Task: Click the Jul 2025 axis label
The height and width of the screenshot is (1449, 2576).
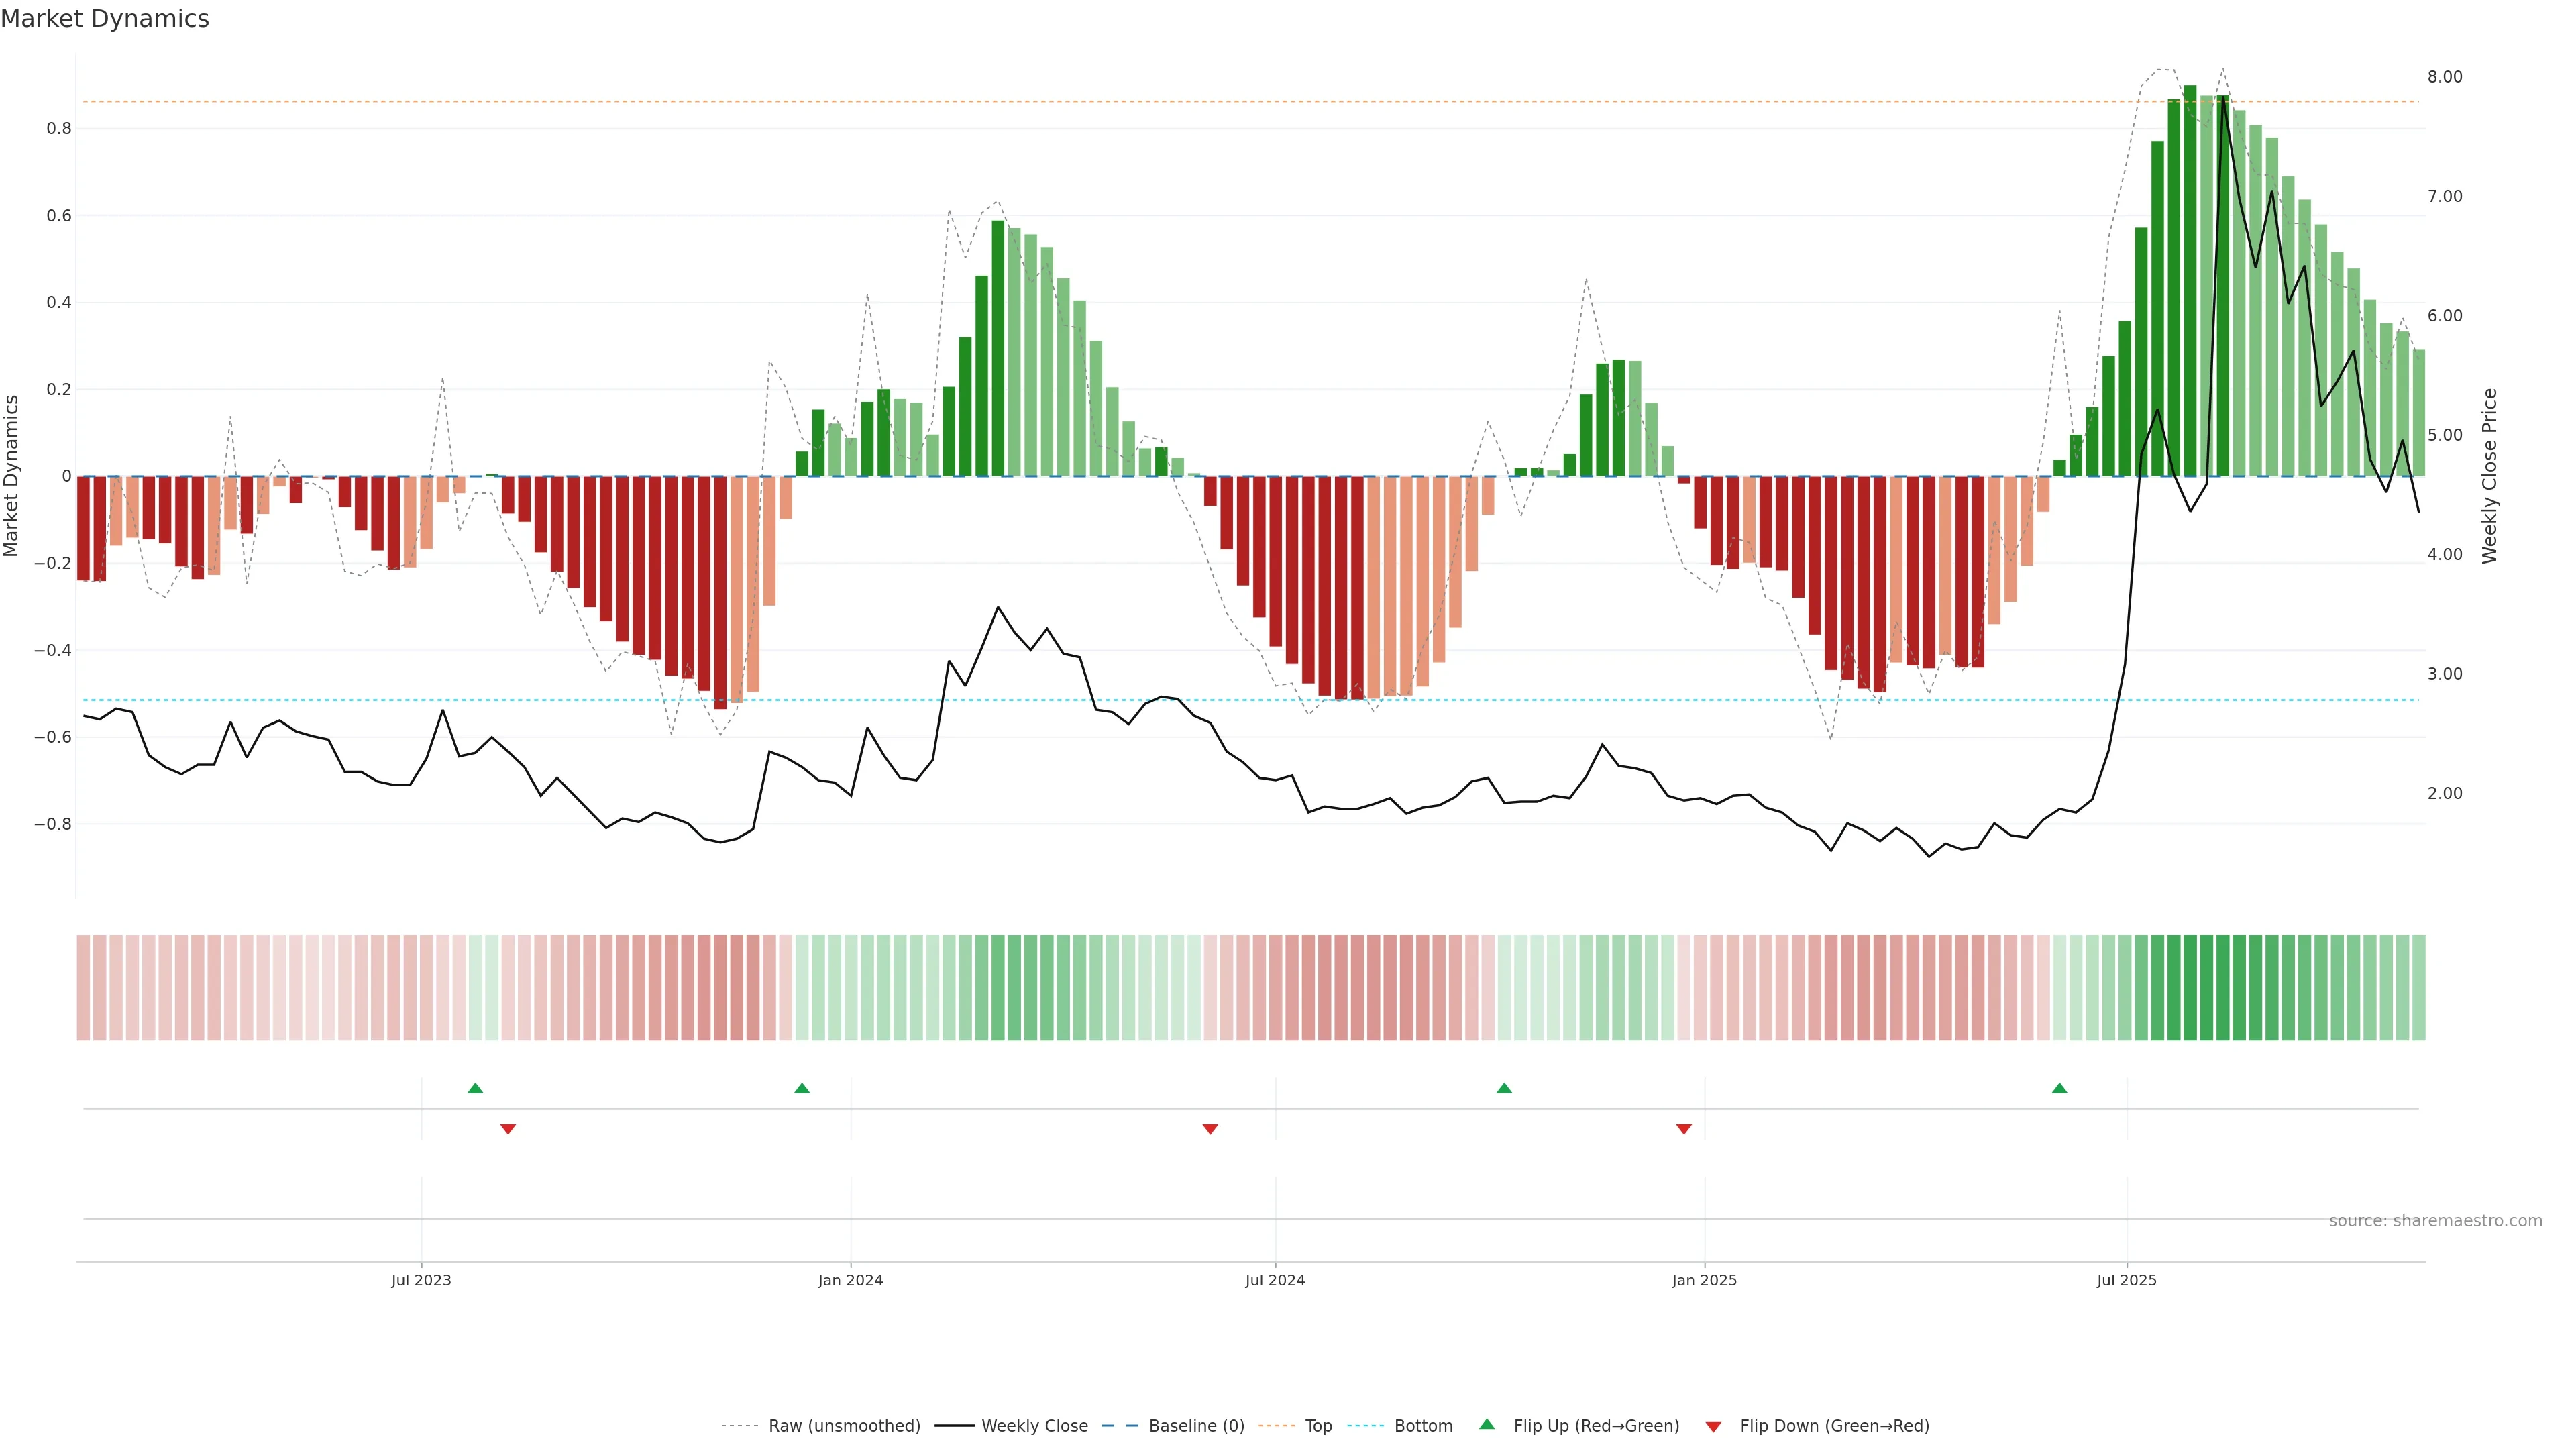Action: pos(2126,1280)
